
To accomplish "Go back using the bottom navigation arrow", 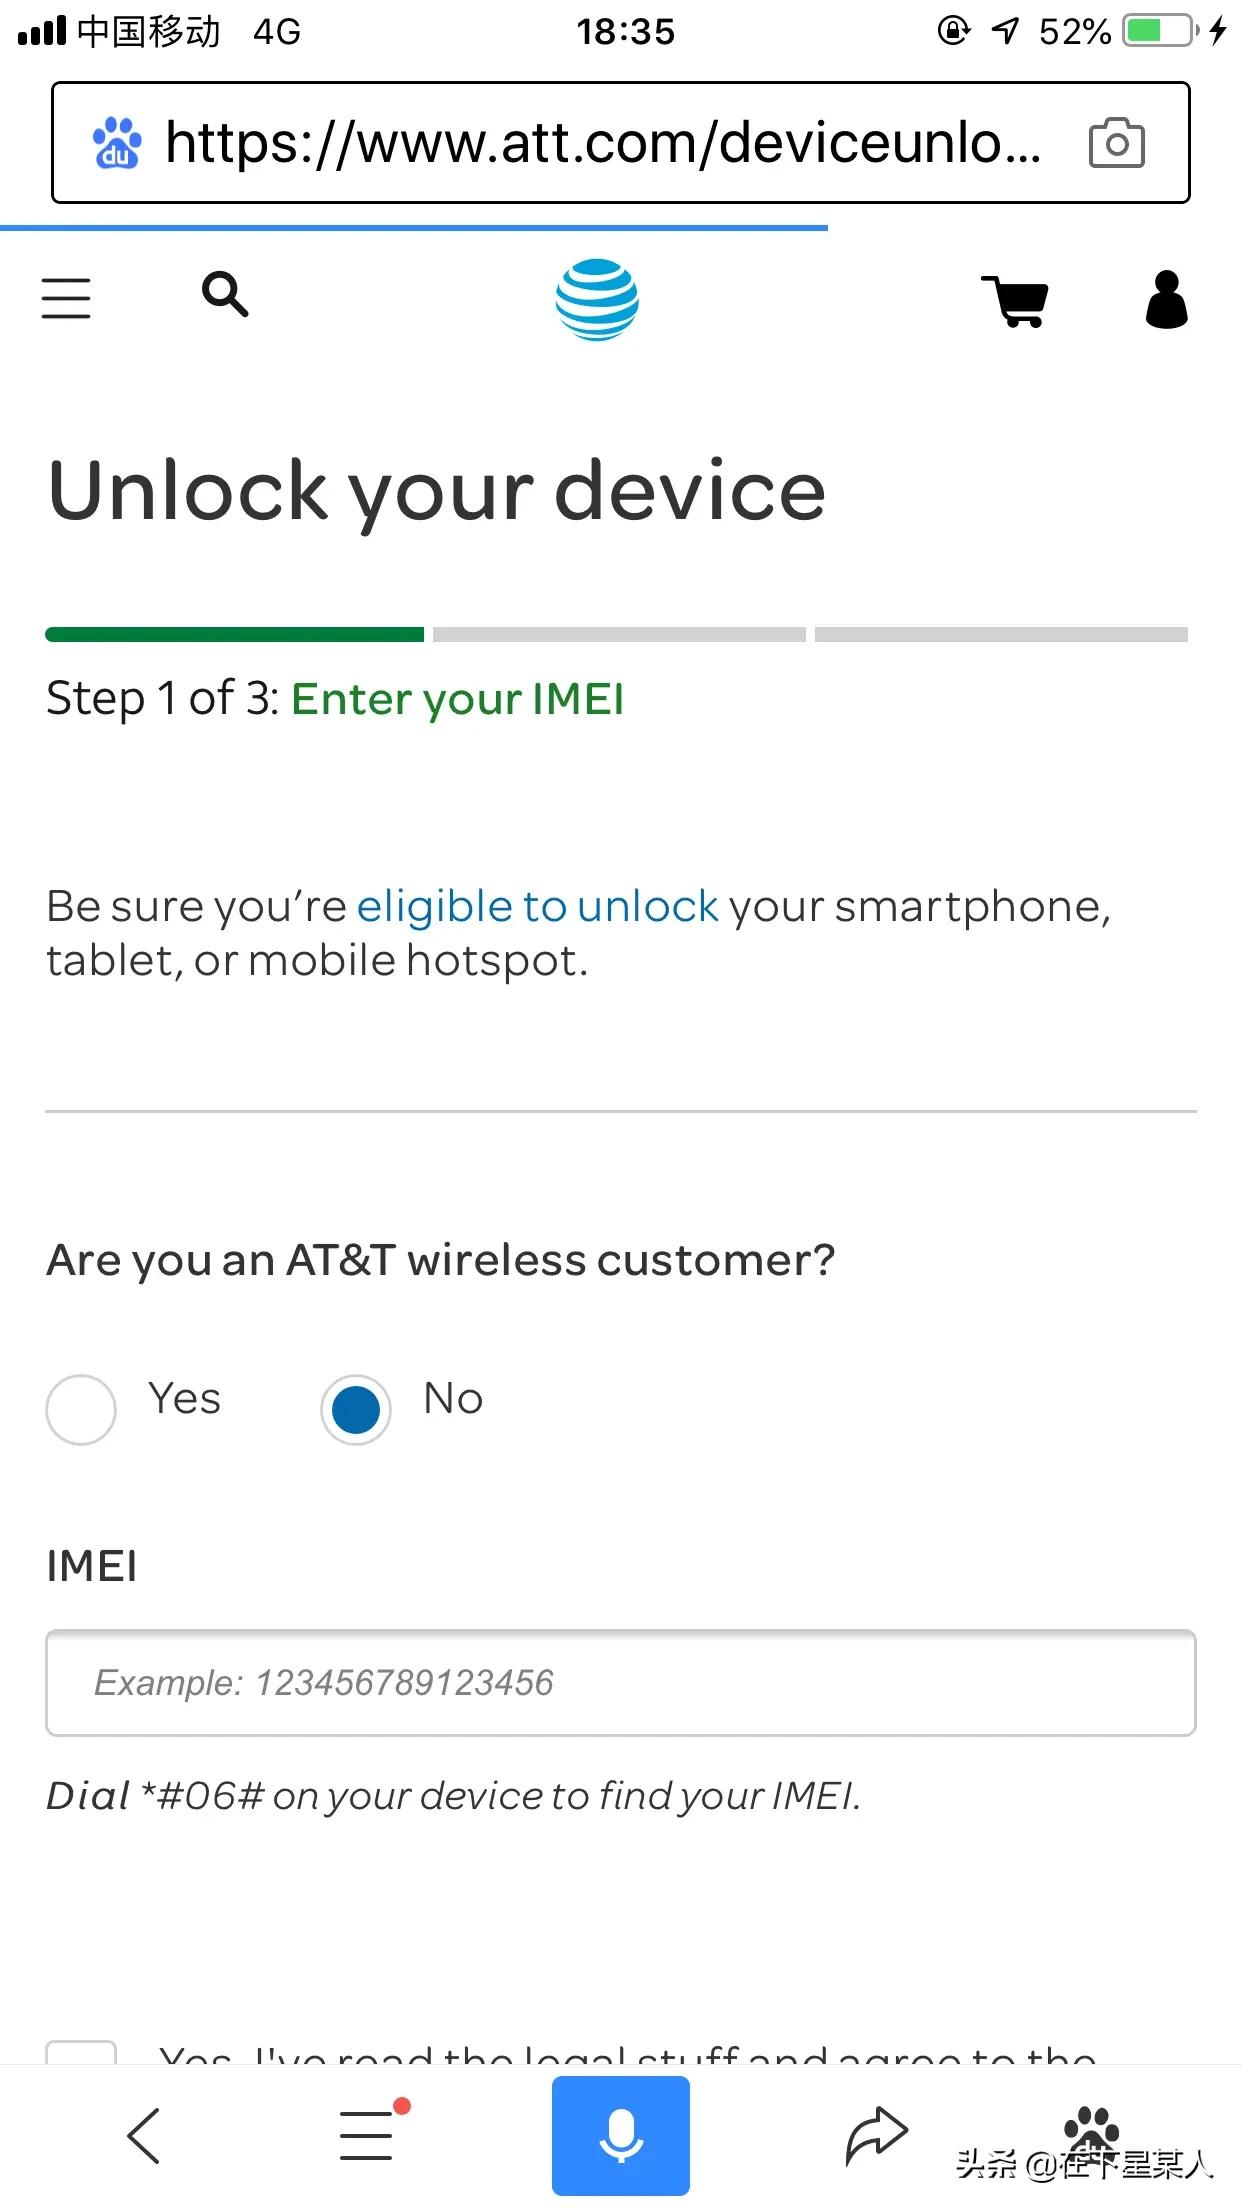I will tap(143, 2135).
